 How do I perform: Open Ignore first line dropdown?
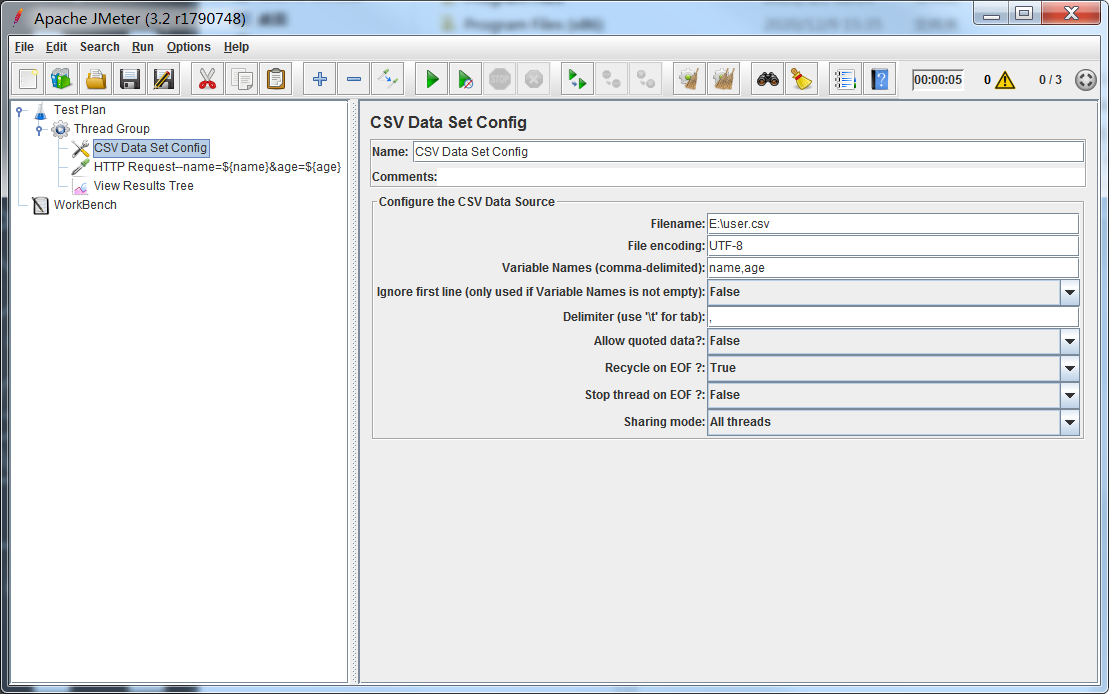click(1069, 292)
